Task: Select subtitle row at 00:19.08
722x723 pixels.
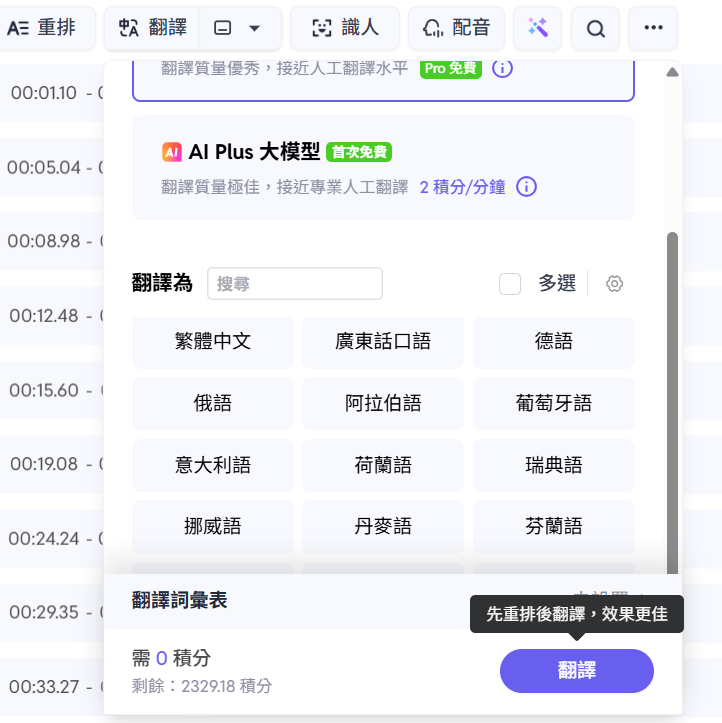Action: [52, 464]
